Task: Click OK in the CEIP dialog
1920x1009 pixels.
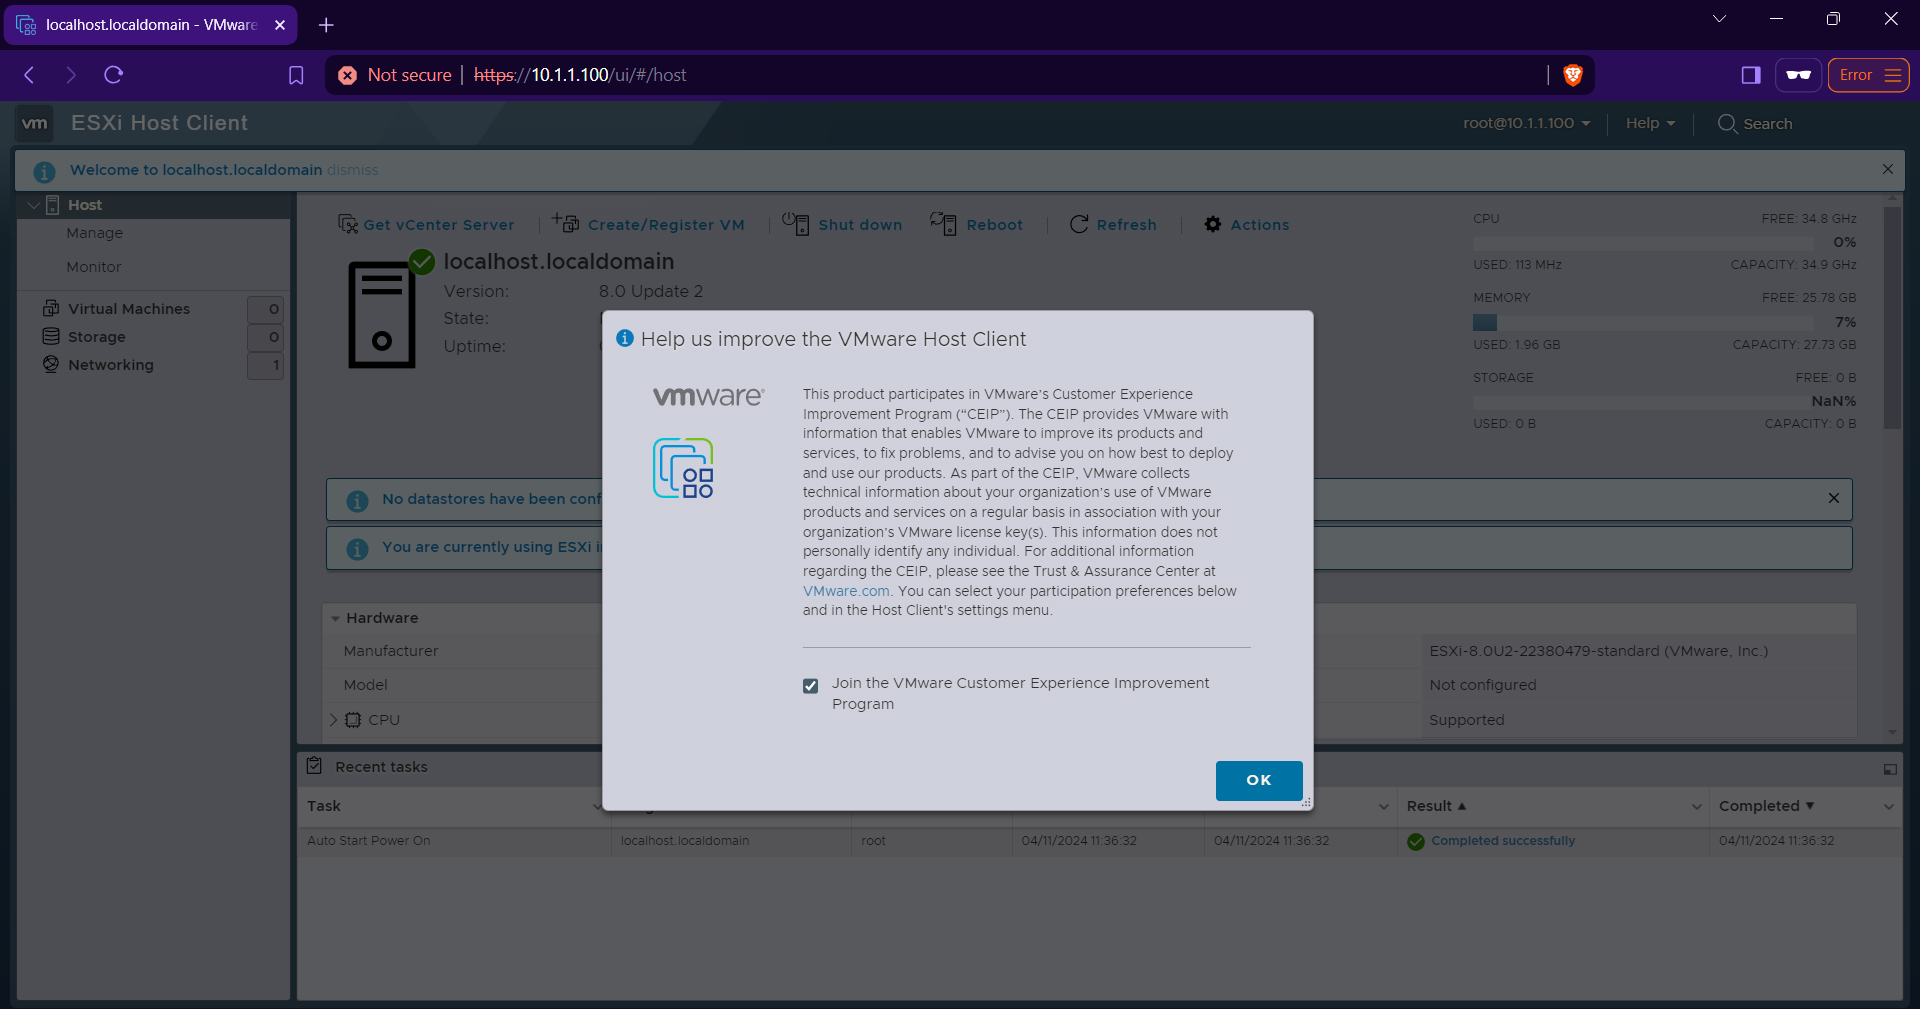Action: click(1259, 780)
